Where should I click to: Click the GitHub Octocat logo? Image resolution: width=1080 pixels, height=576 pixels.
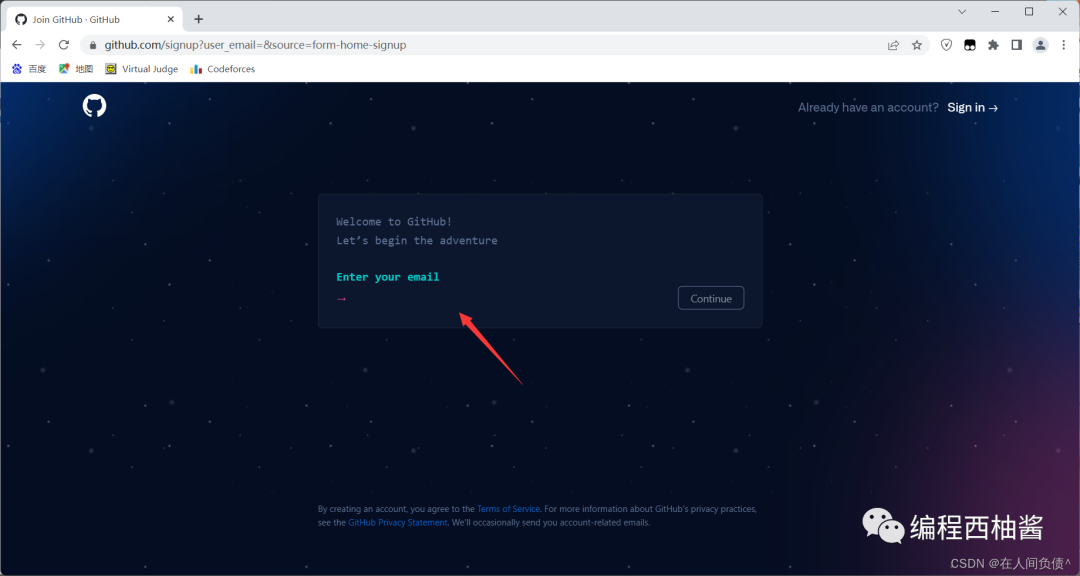pyautogui.click(x=94, y=106)
